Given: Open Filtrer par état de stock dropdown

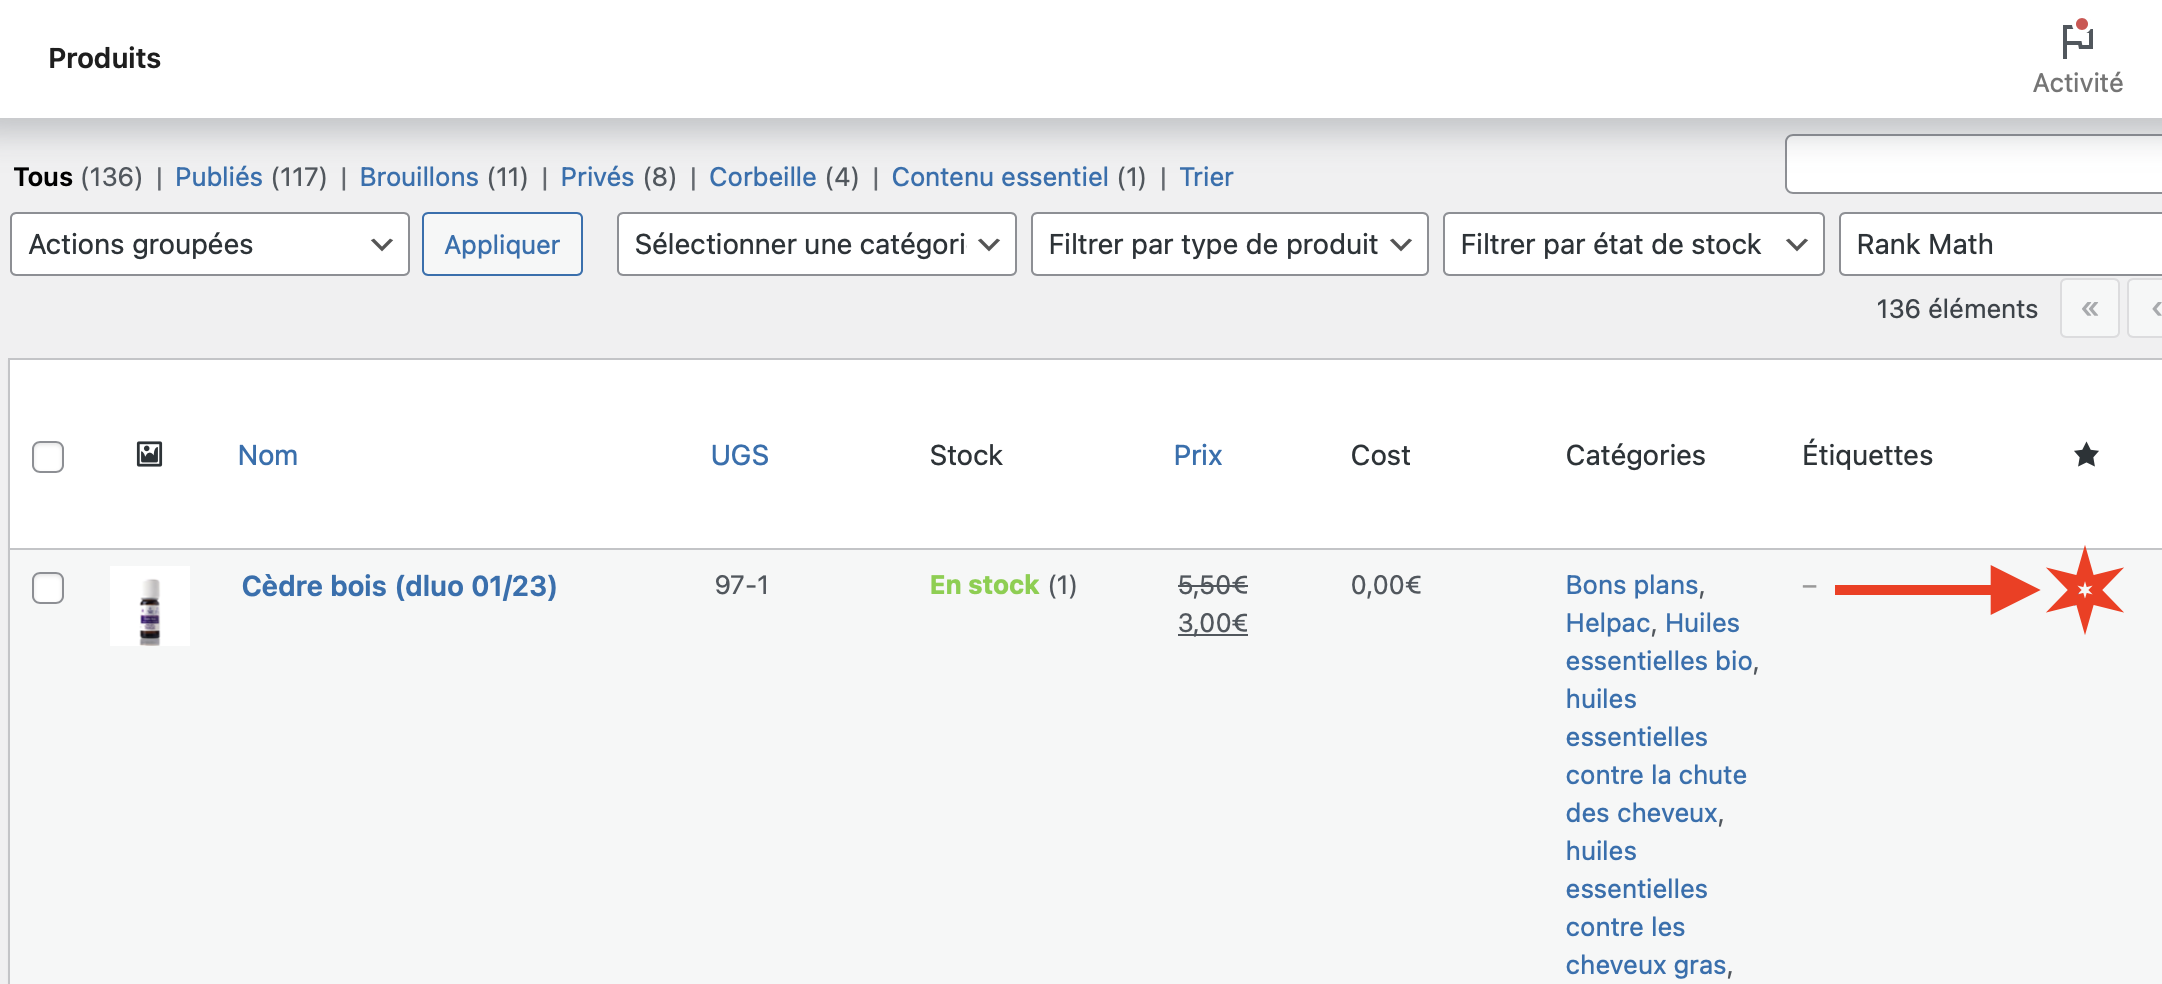Looking at the screenshot, I should coord(1633,244).
